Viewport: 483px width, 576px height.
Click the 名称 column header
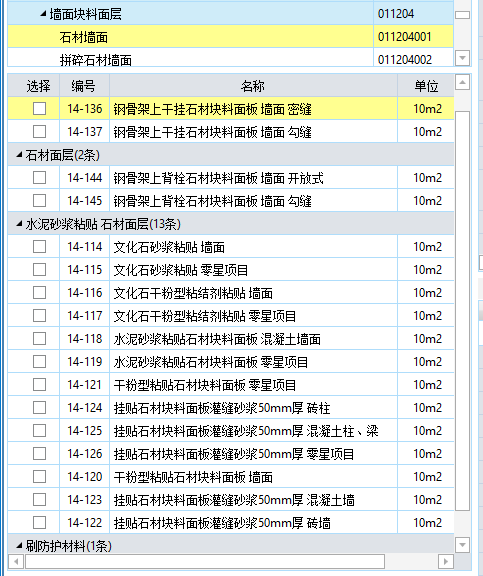(253, 86)
